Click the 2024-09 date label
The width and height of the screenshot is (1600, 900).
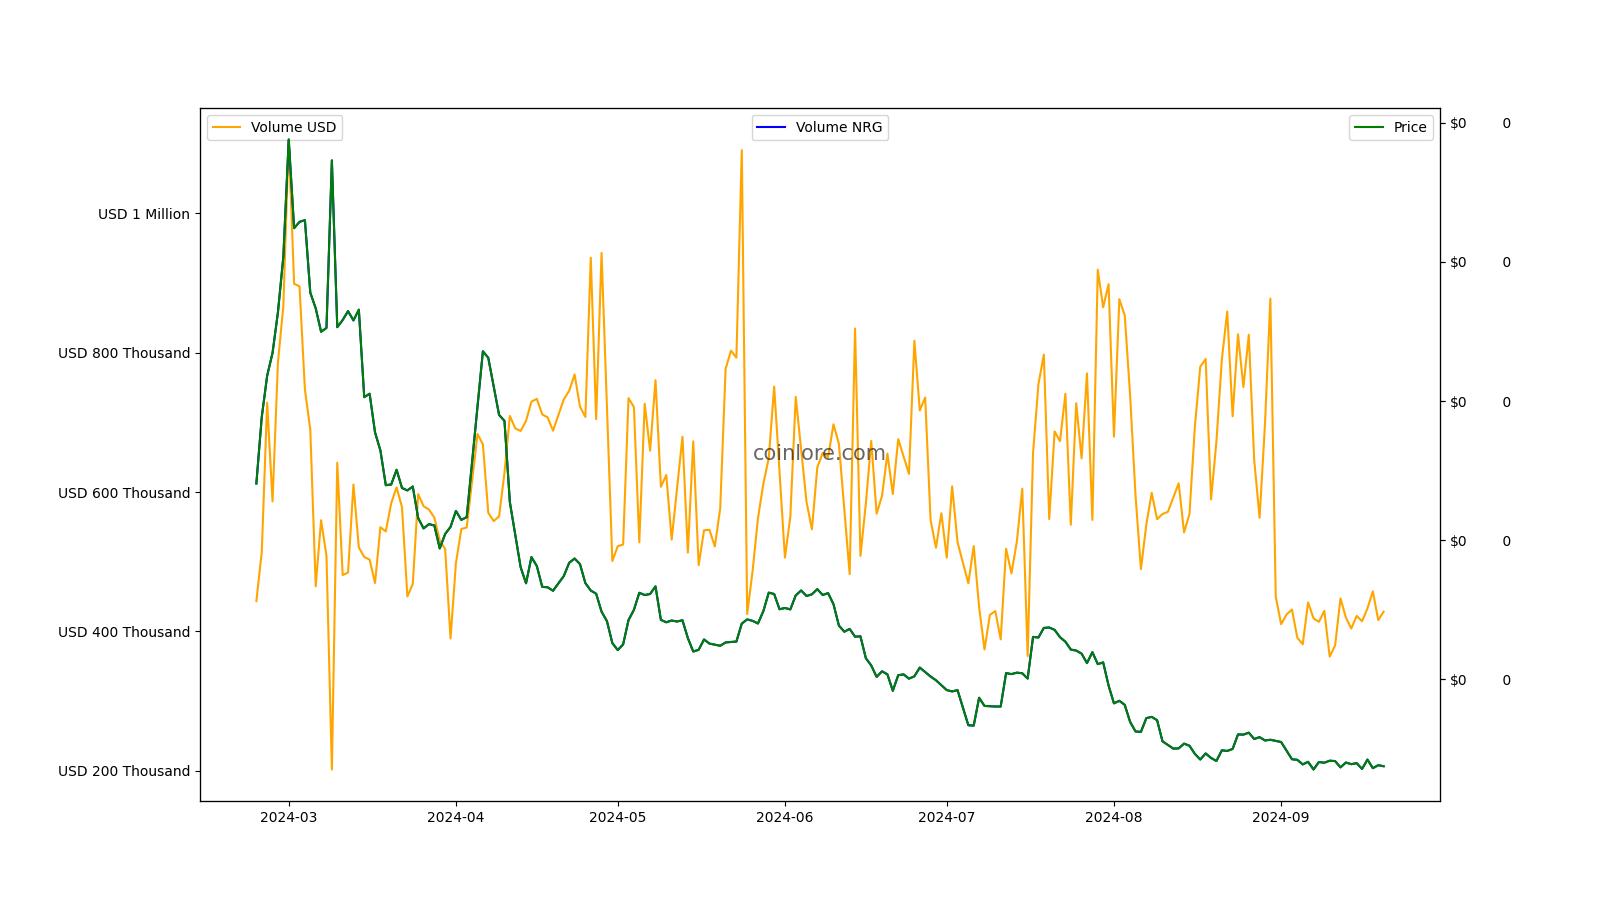(1281, 816)
